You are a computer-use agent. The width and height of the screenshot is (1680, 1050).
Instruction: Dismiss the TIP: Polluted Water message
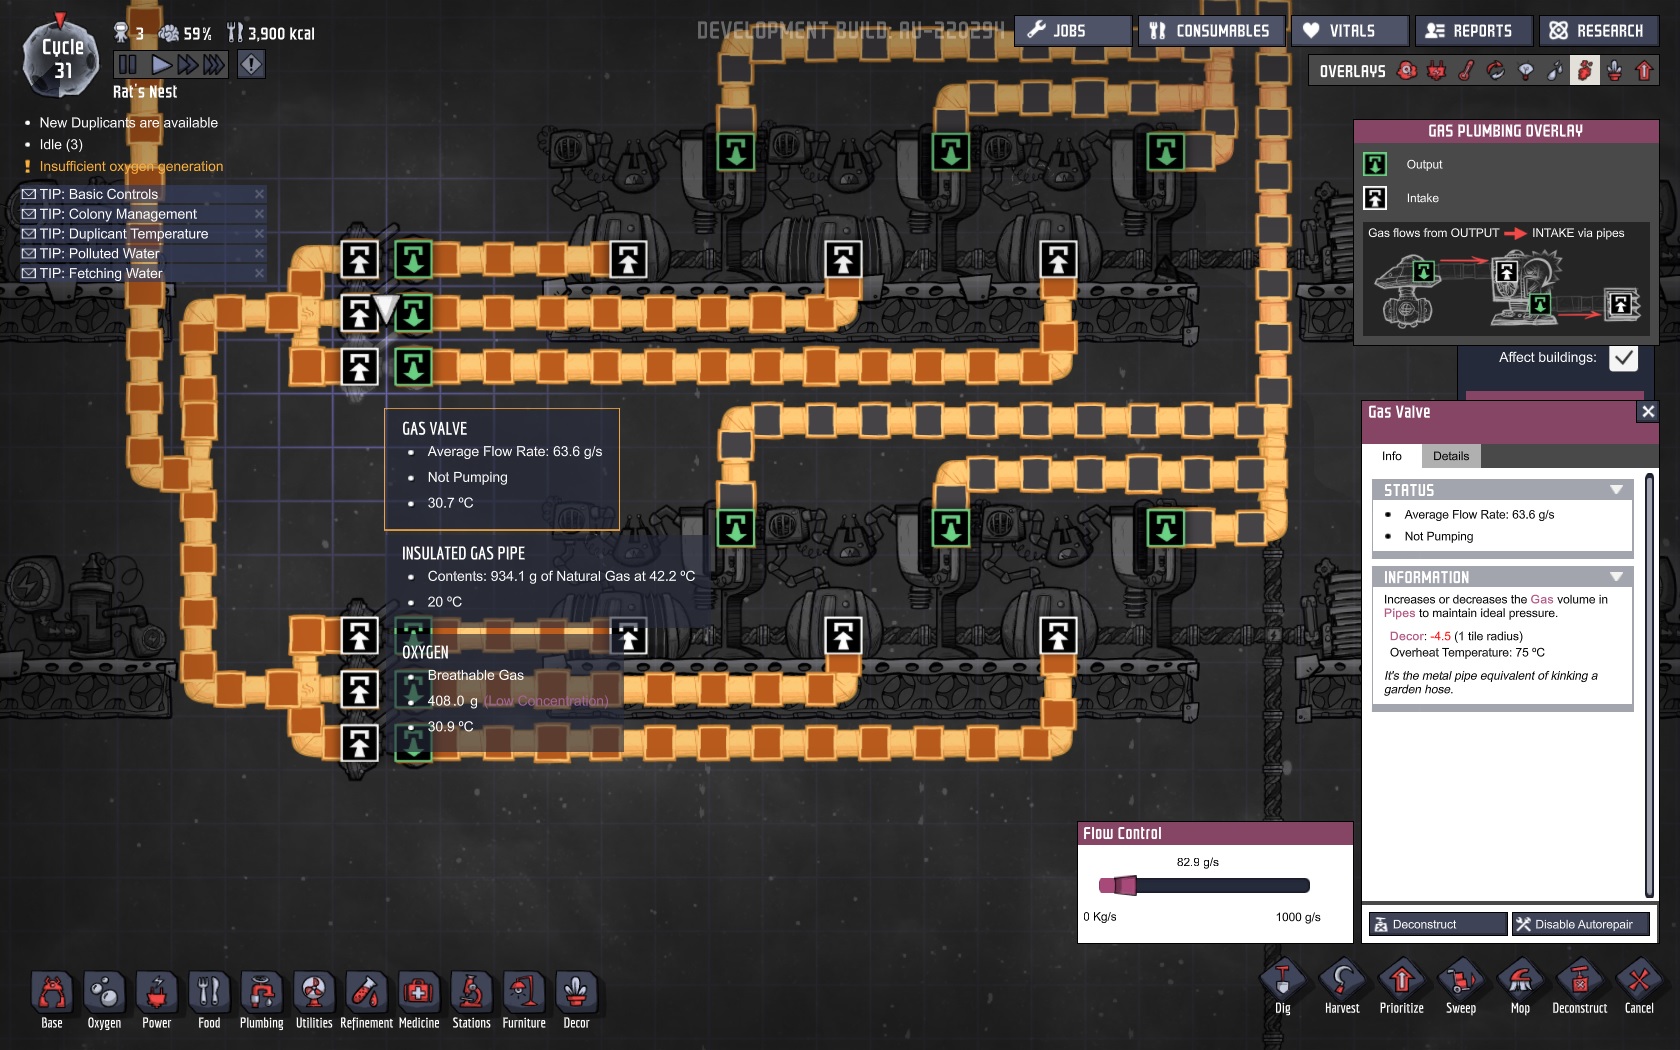(x=259, y=253)
